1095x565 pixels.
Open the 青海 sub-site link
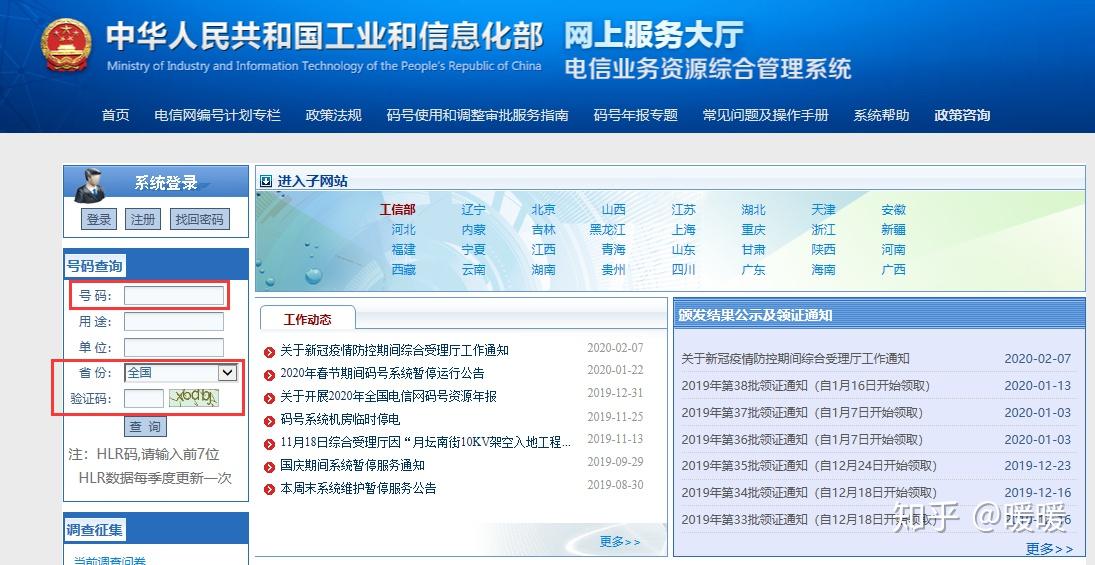click(614, 249)
